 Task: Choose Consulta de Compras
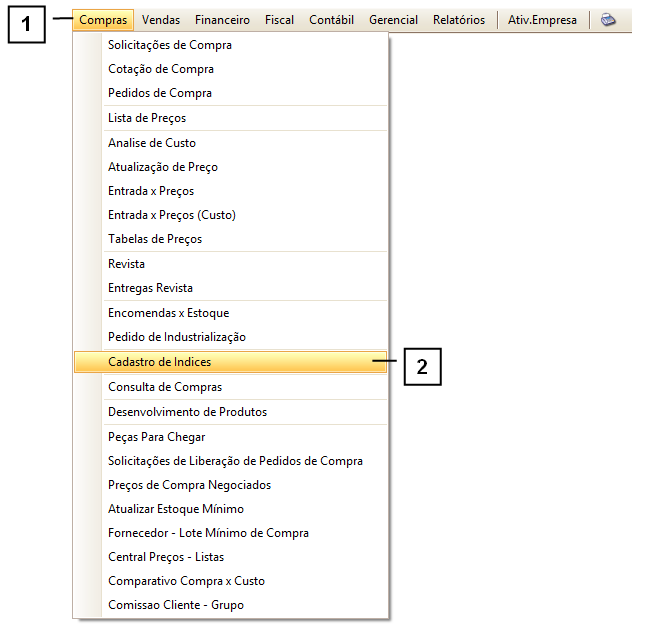(x=165, y=387)
